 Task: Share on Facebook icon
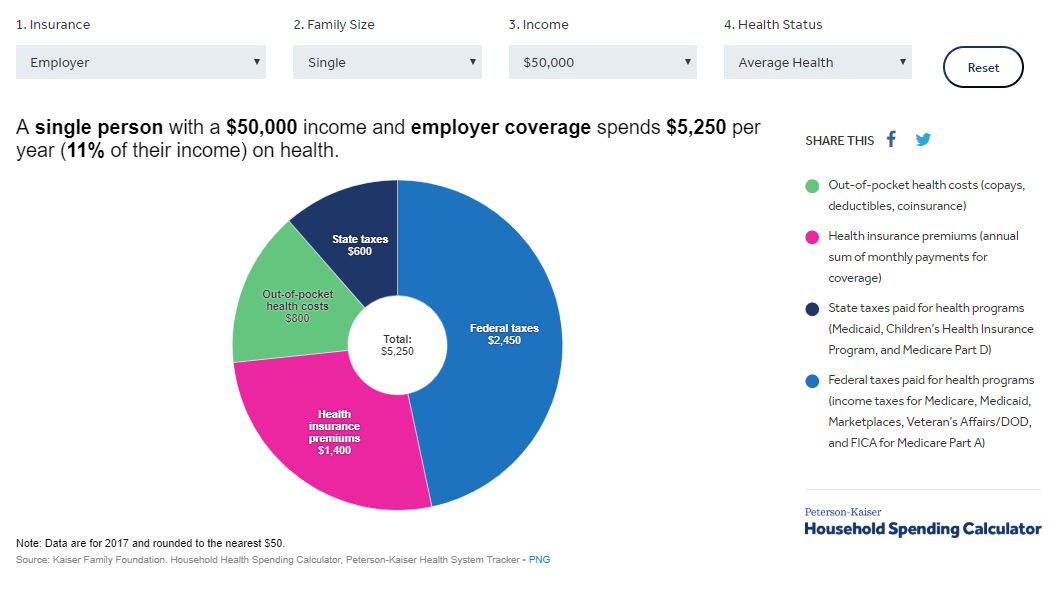892,139
